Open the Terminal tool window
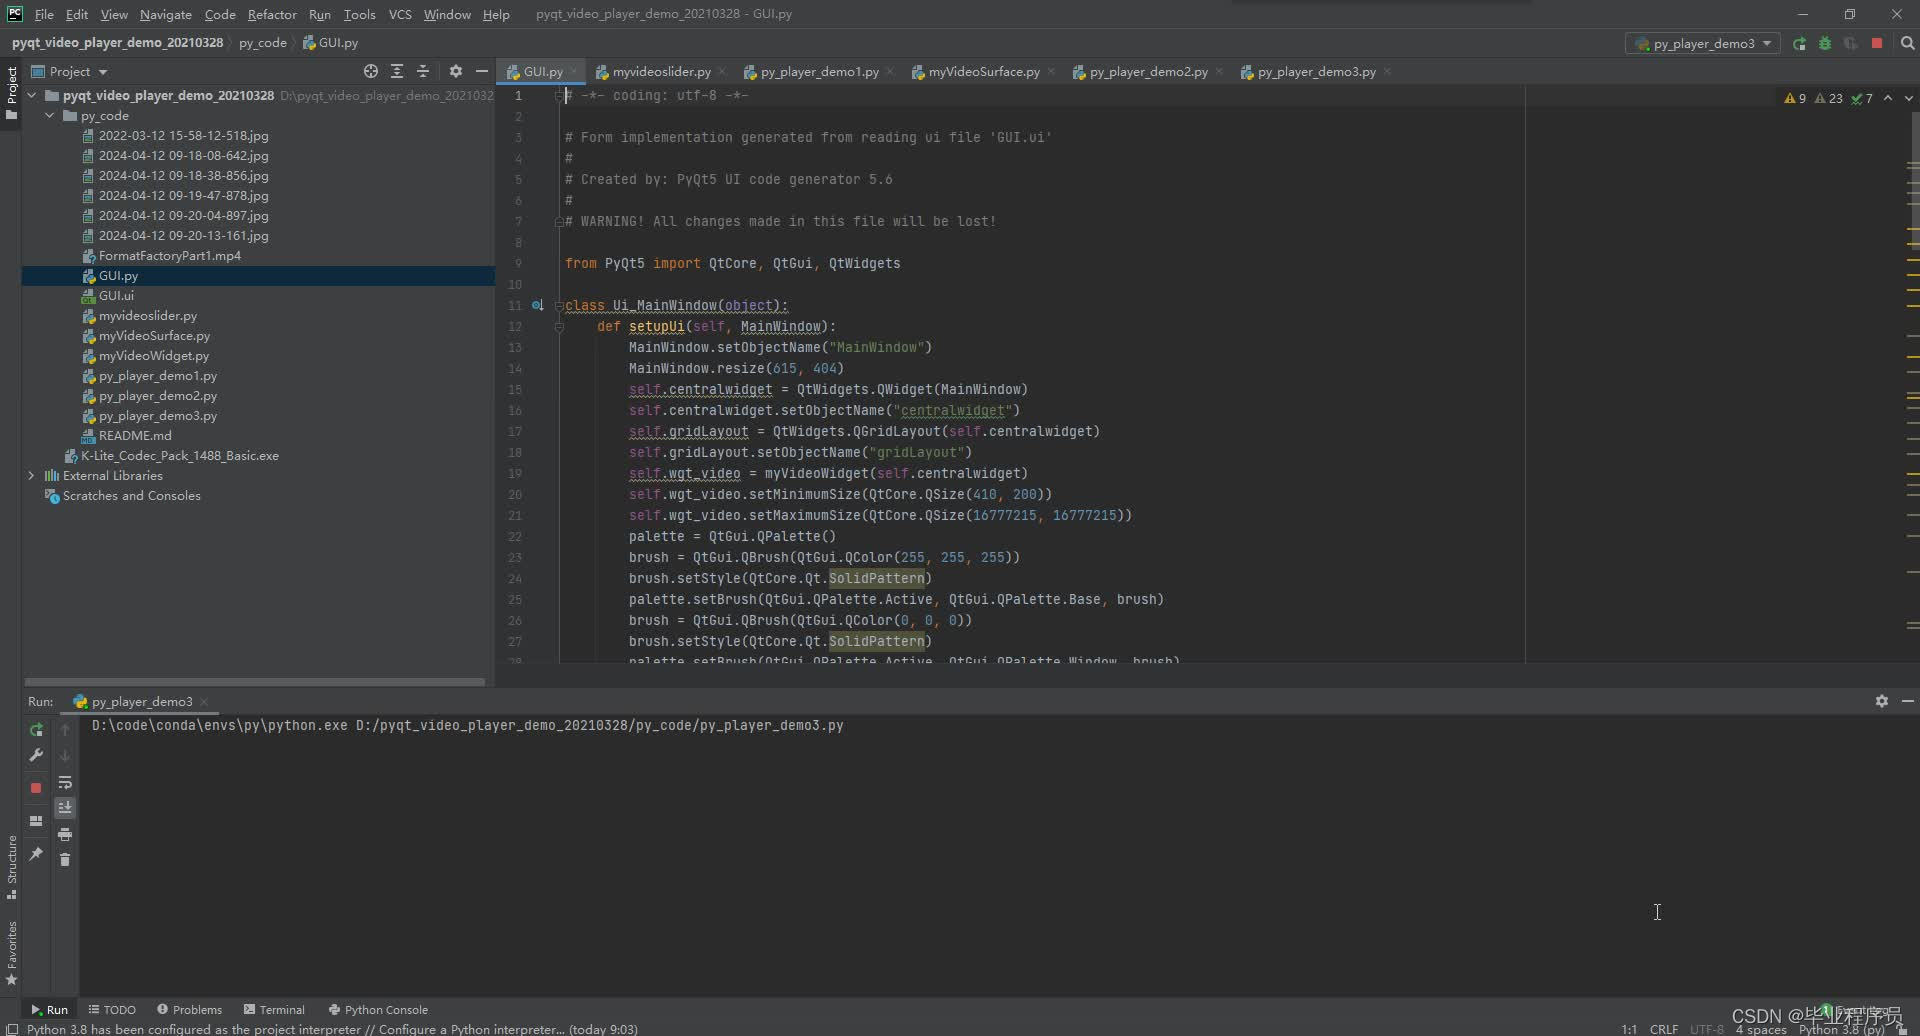This screenshot has height=1036, width=1920. coord(275,1009)
